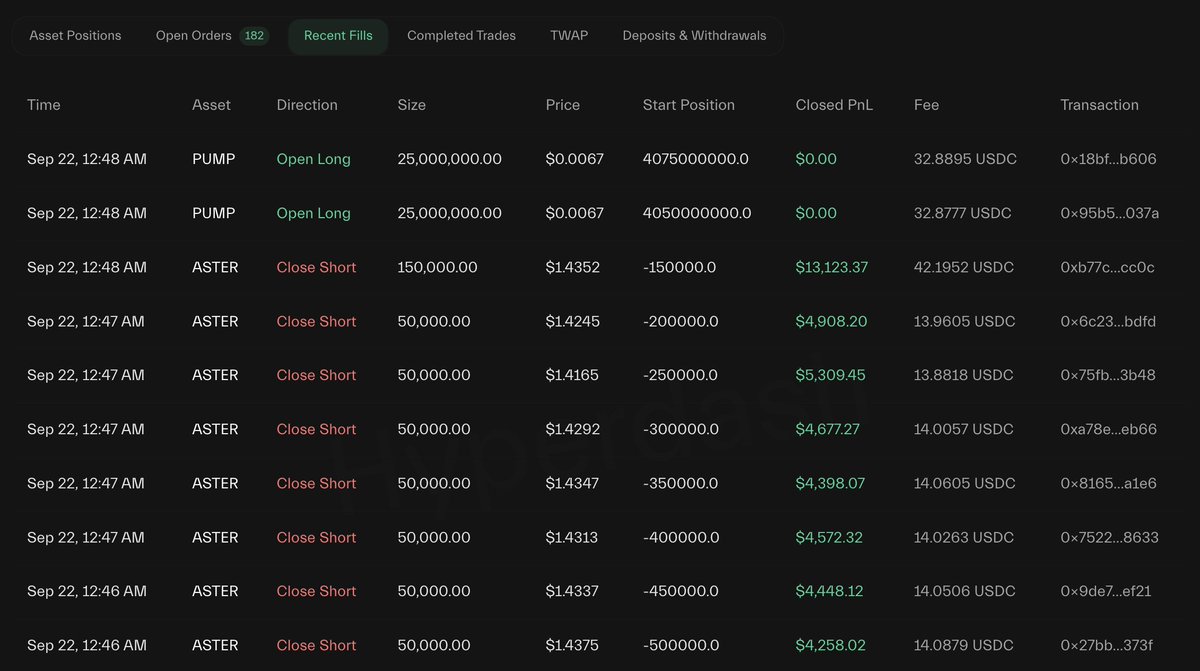Open transaction link 0xb77c...cc0c
The image size is (1200, 671).
pos(1107,267)
